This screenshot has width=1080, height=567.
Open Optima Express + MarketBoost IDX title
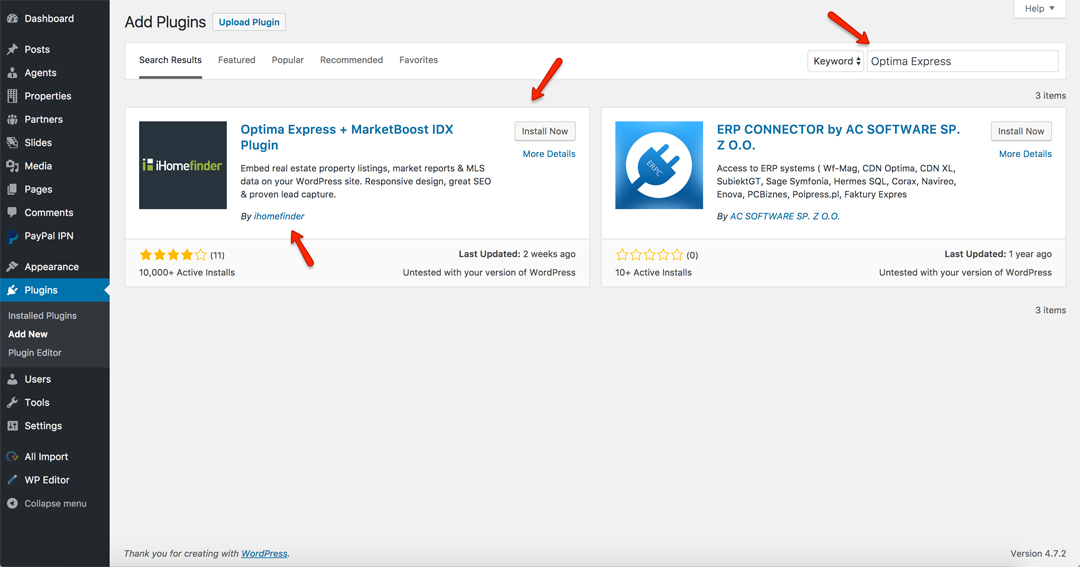point(346,137)
